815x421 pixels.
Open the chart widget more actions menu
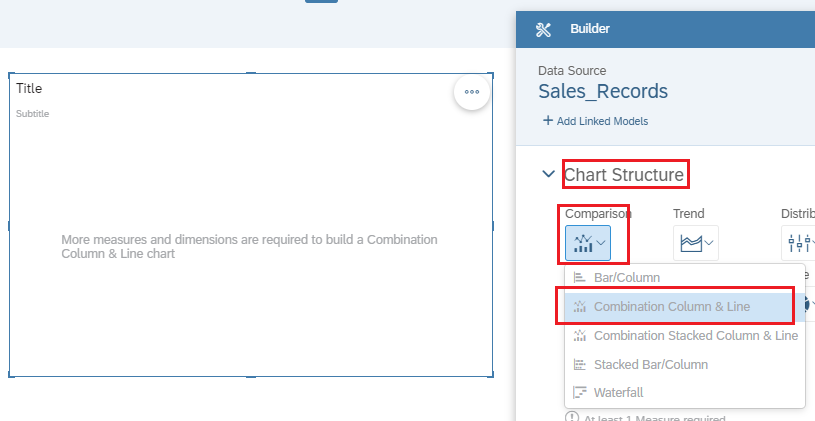472,92
